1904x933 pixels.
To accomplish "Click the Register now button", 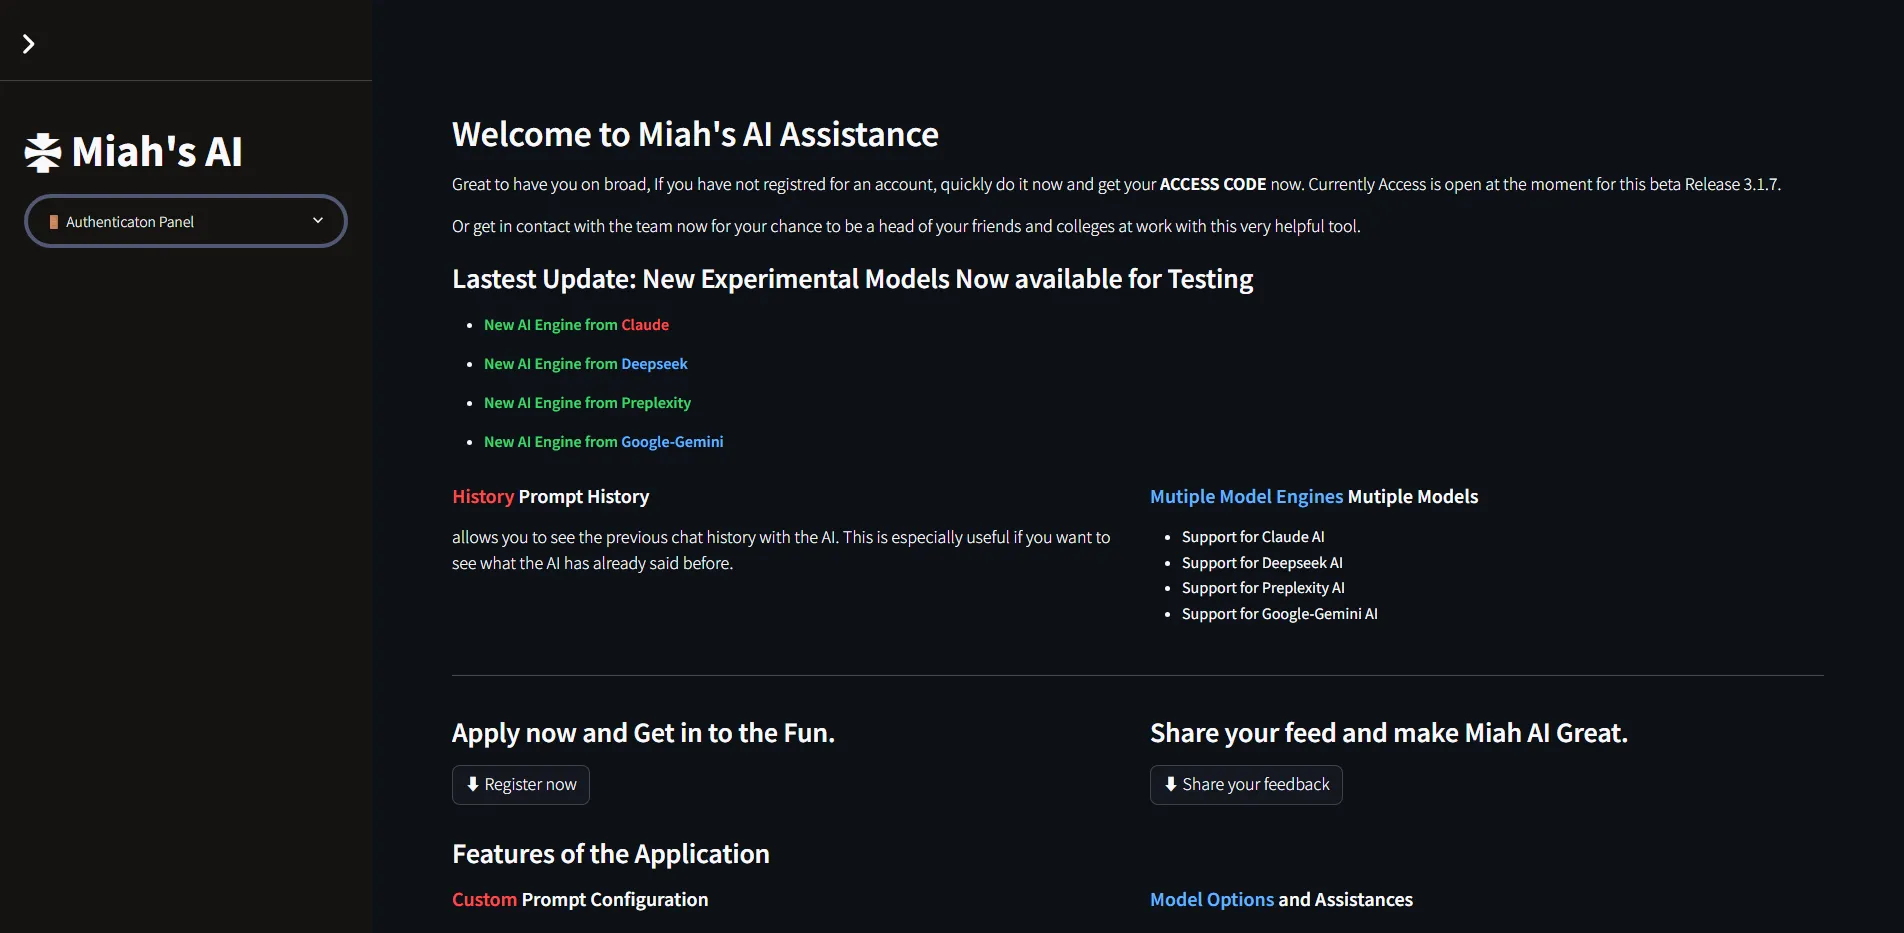I will click(521, 785).
